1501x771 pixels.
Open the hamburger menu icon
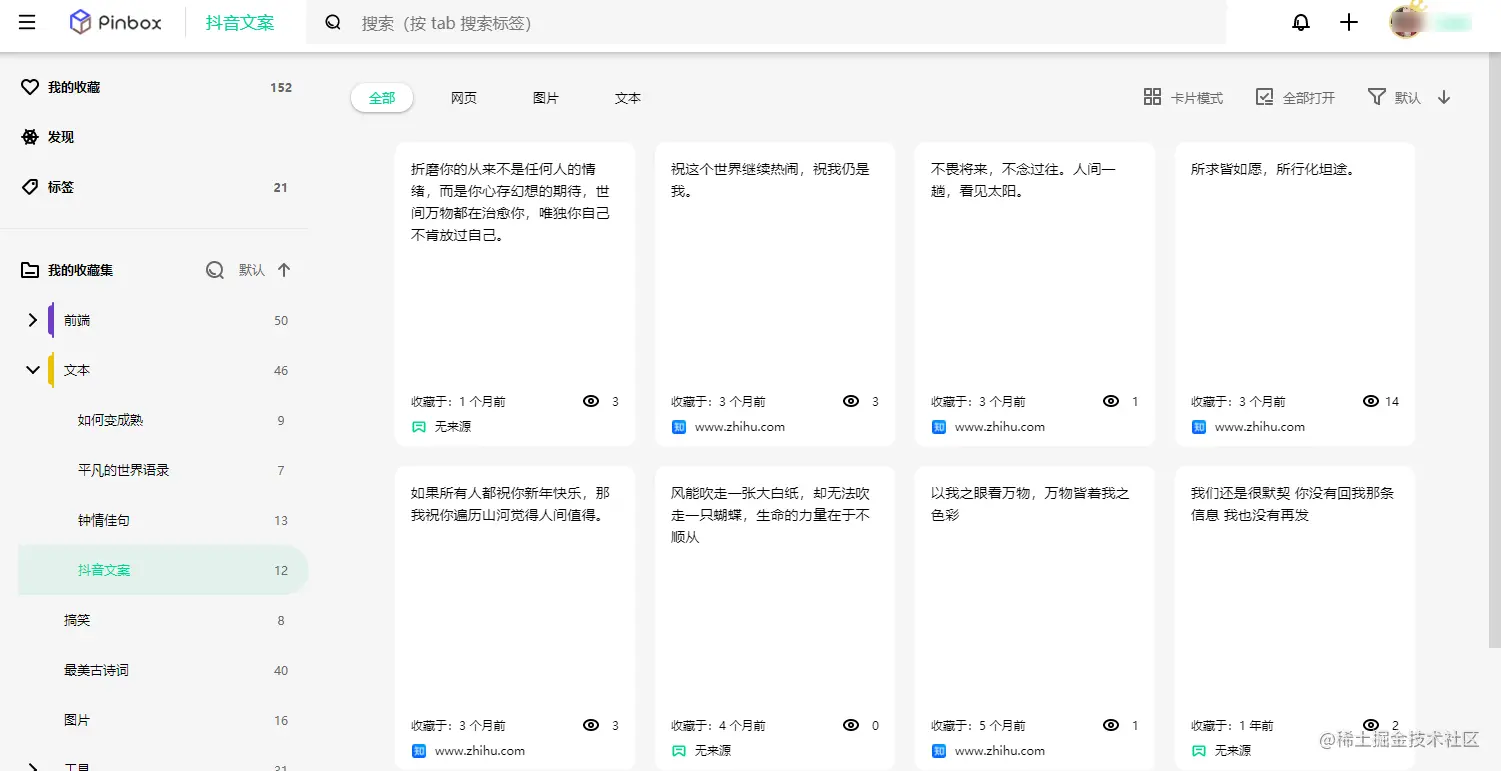pyautogui.click(x=27, y=22)
